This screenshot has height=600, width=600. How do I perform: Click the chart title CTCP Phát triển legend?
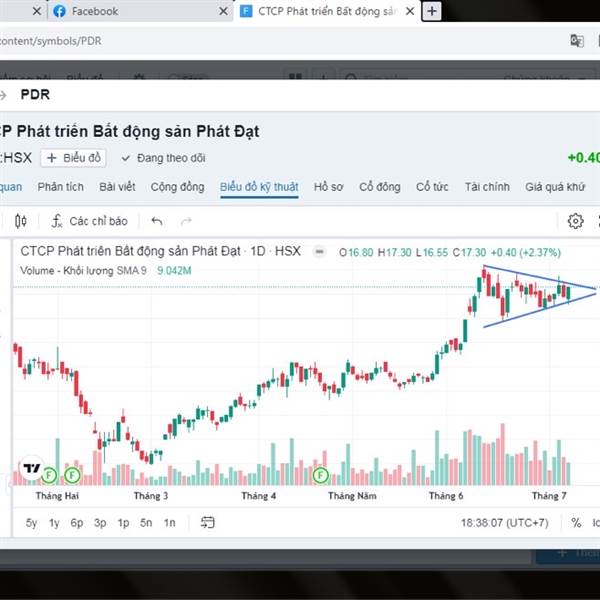coord(160,251)
